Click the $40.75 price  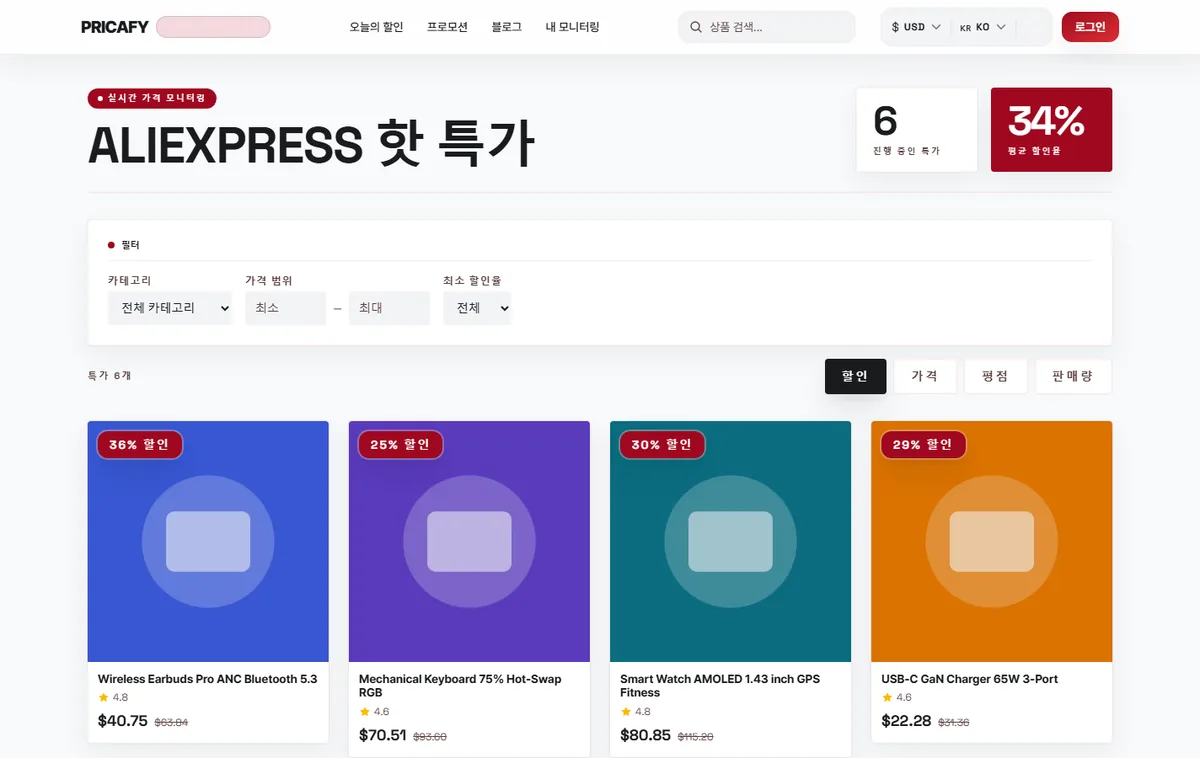[x=123, y=720]
